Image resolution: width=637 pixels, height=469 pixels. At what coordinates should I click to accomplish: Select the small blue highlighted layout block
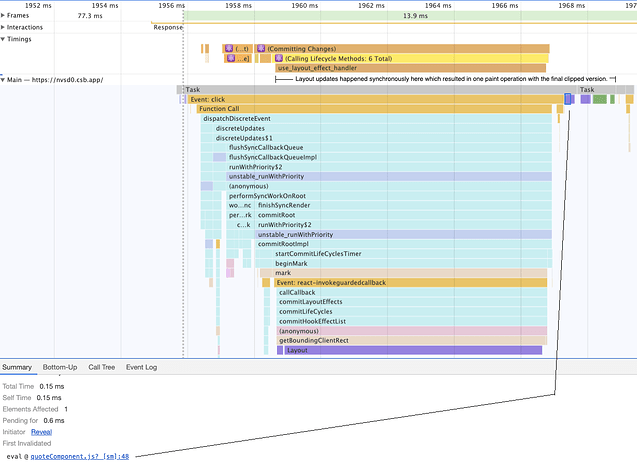click(568, 99)
